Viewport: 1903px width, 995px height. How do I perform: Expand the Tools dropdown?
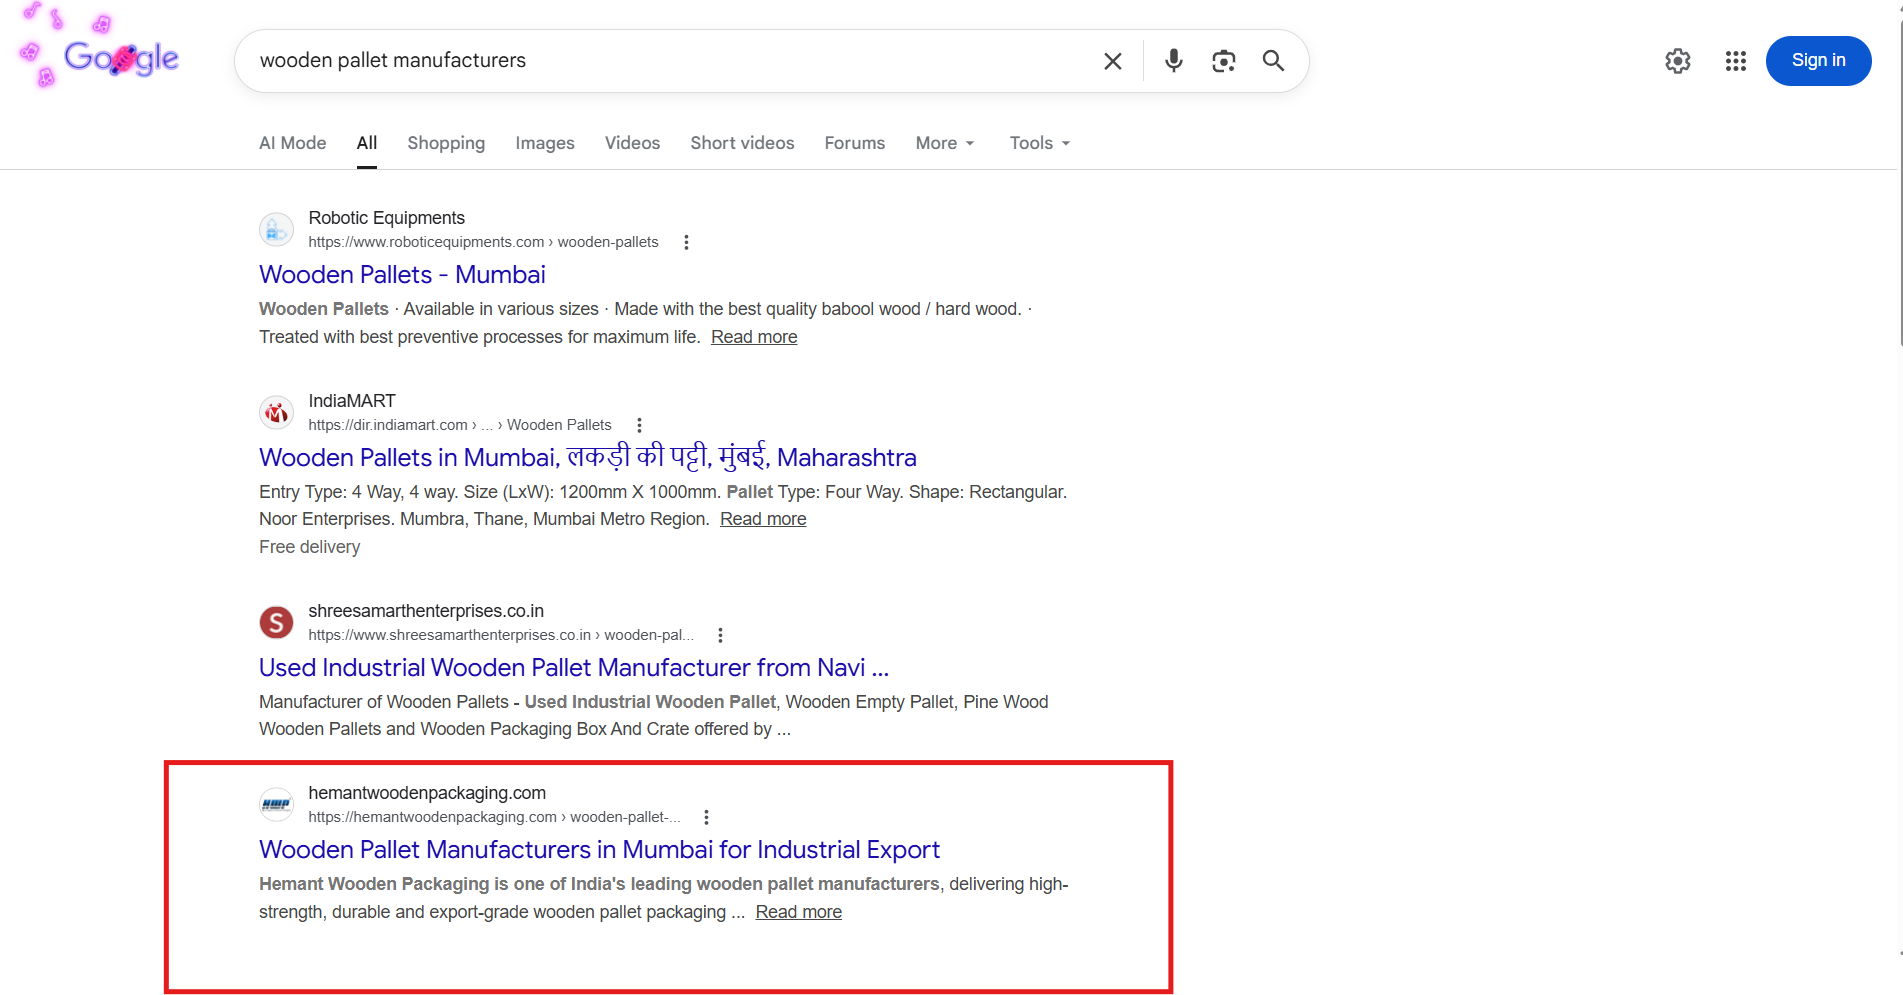[1039, 143]
